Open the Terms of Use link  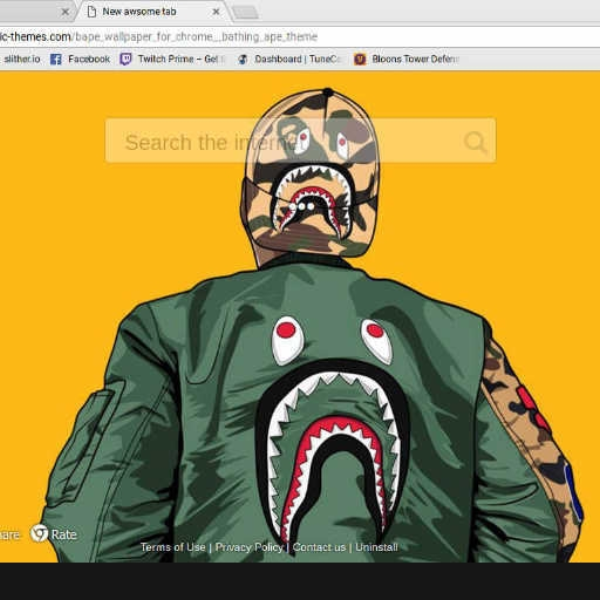pyautogui.click(x=173, y=547)
